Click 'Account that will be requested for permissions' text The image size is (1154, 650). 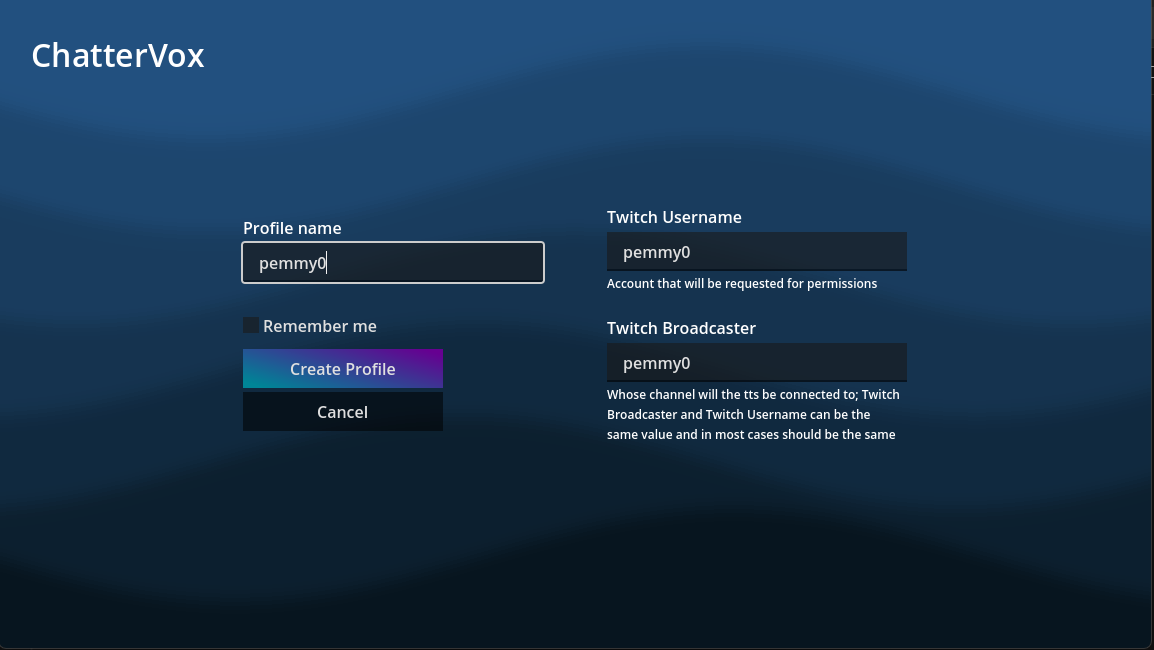point(742,283)
